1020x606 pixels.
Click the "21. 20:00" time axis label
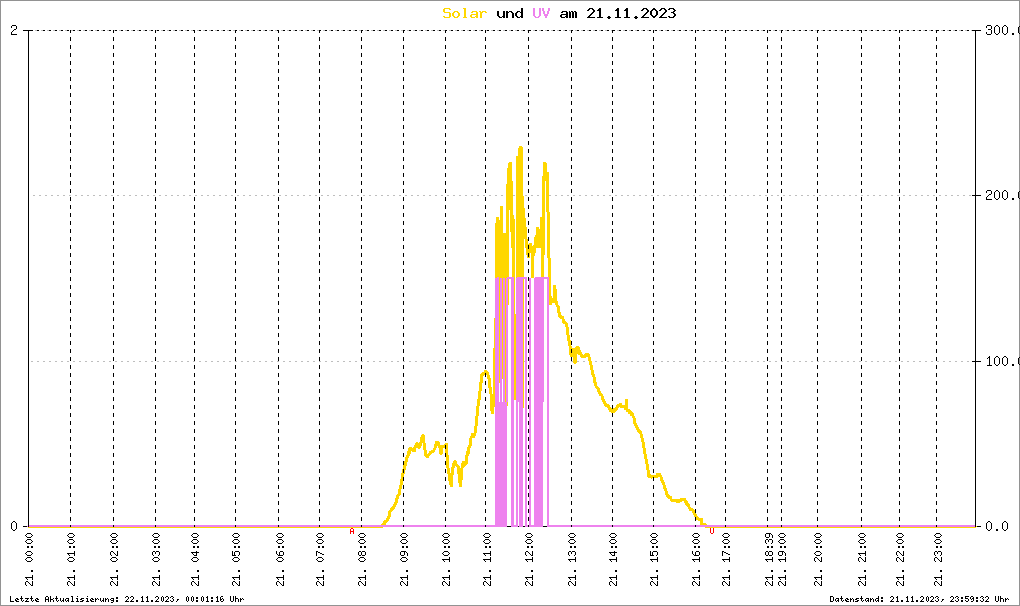(x=818, y=560)
